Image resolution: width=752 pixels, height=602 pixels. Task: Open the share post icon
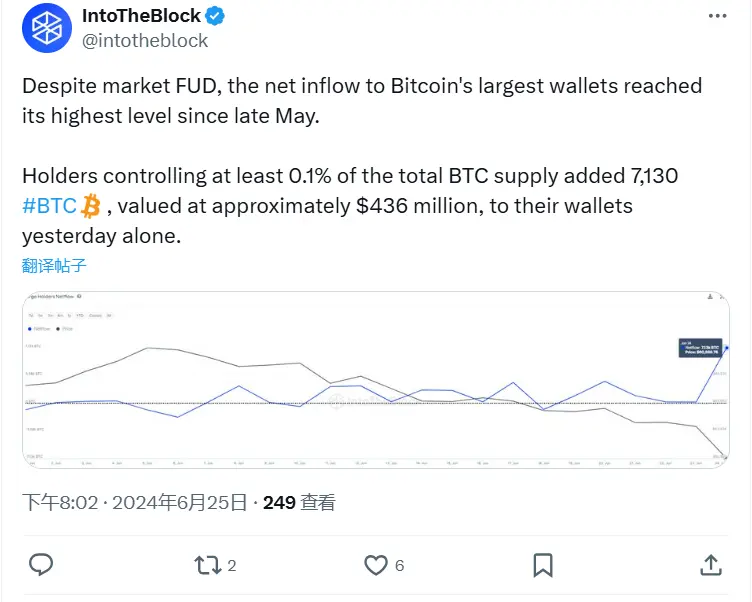pos(711,565)
